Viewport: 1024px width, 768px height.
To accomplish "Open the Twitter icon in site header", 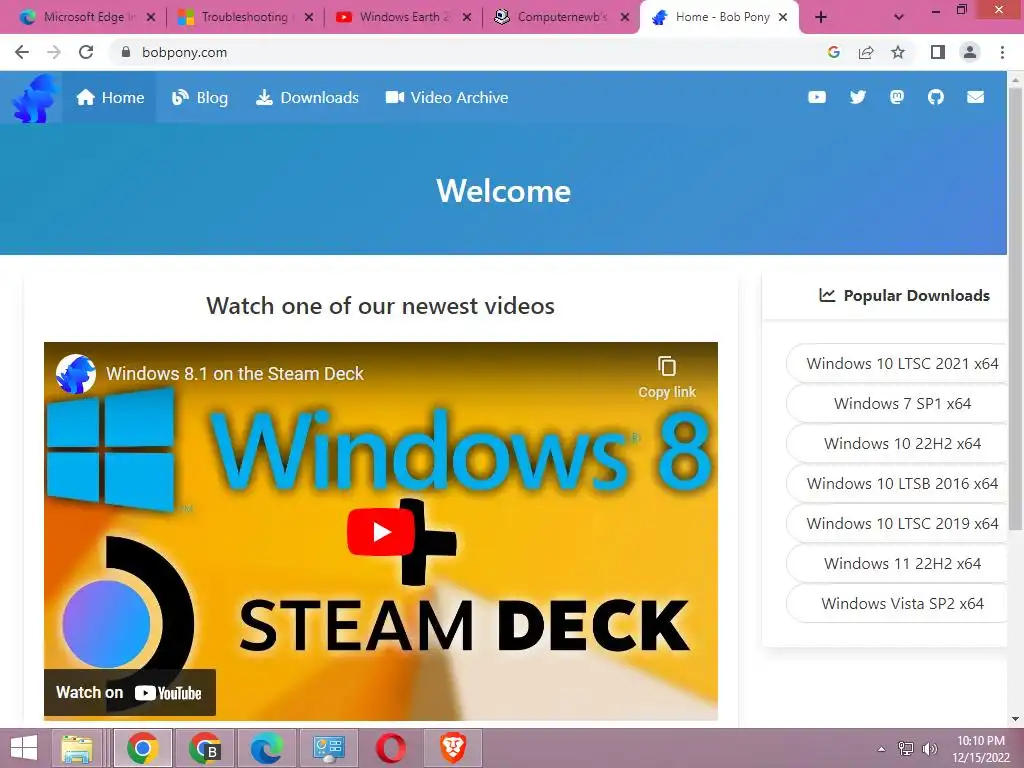I will pos(857,97).
